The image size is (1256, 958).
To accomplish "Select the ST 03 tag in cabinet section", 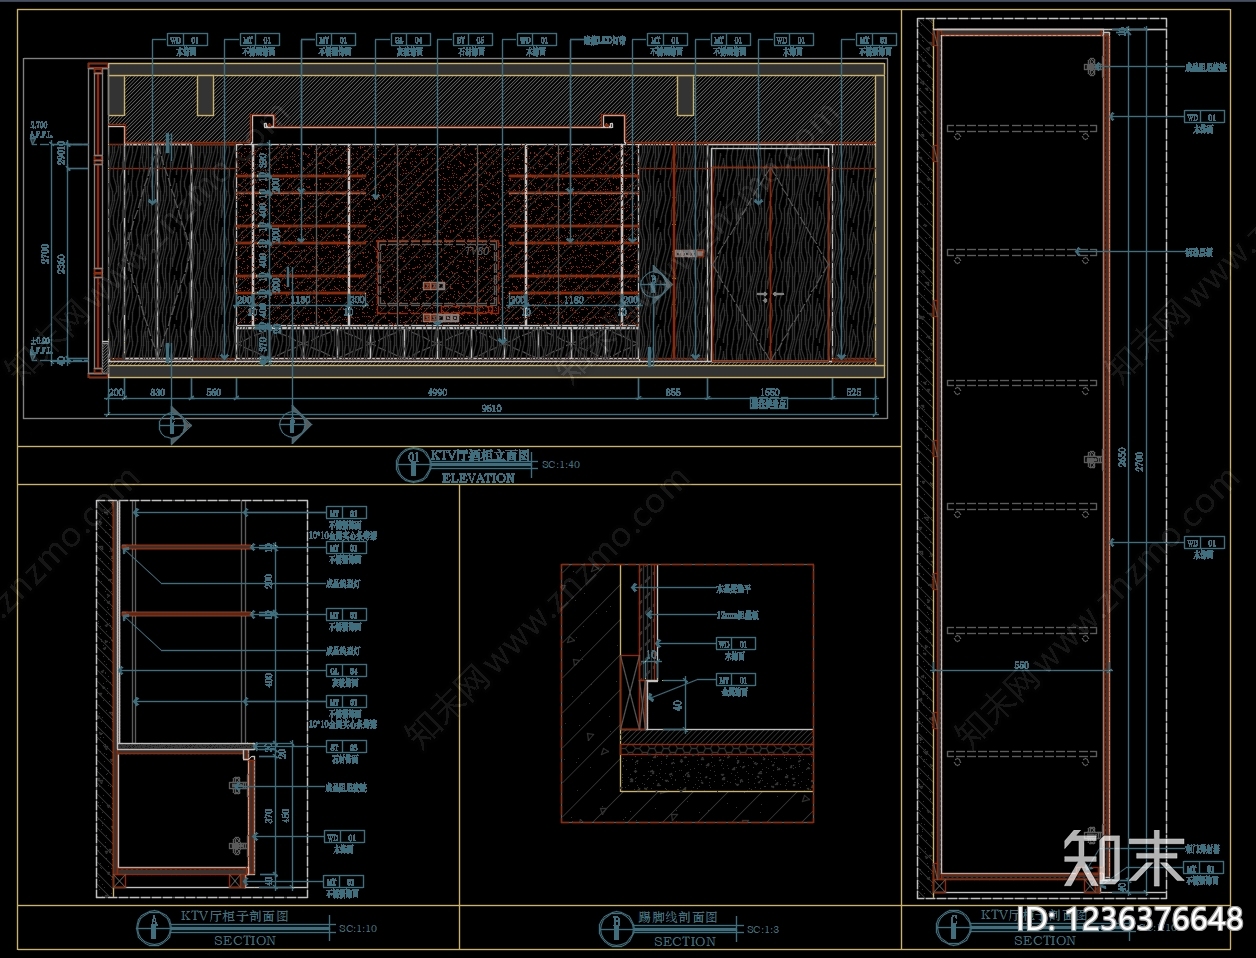I will pos(346,747).
